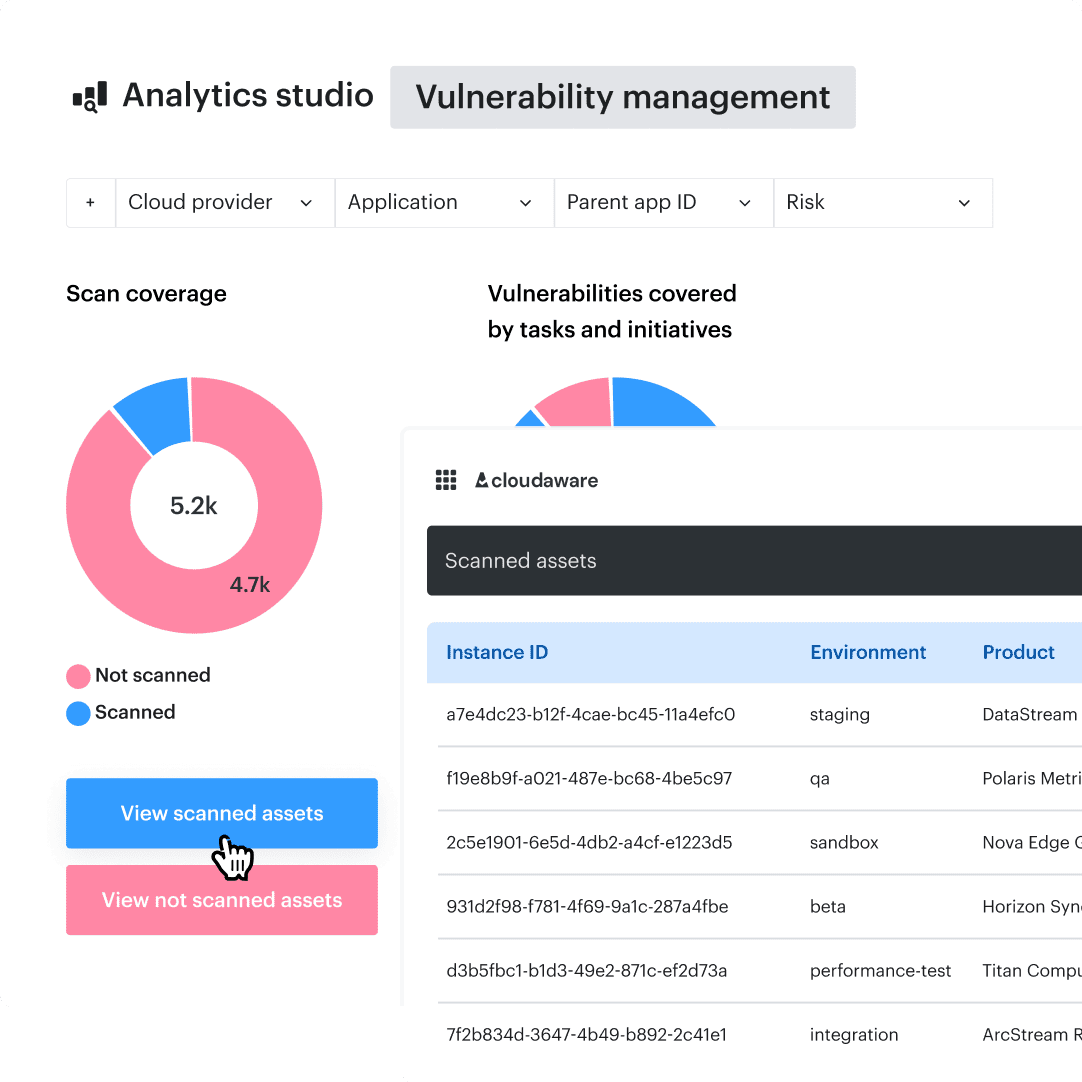Image resolution: width=1082 pixels, height=1082 pixels.
Task: Click the Analytics studio title
Action: click(x=248, y=95)
